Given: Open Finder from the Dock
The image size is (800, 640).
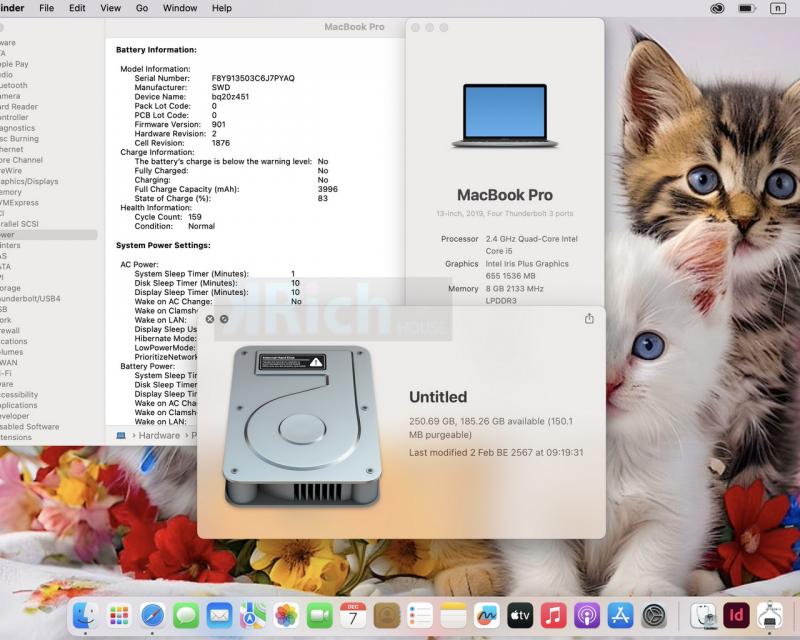Looking at the screenshot, I should 85,615.
